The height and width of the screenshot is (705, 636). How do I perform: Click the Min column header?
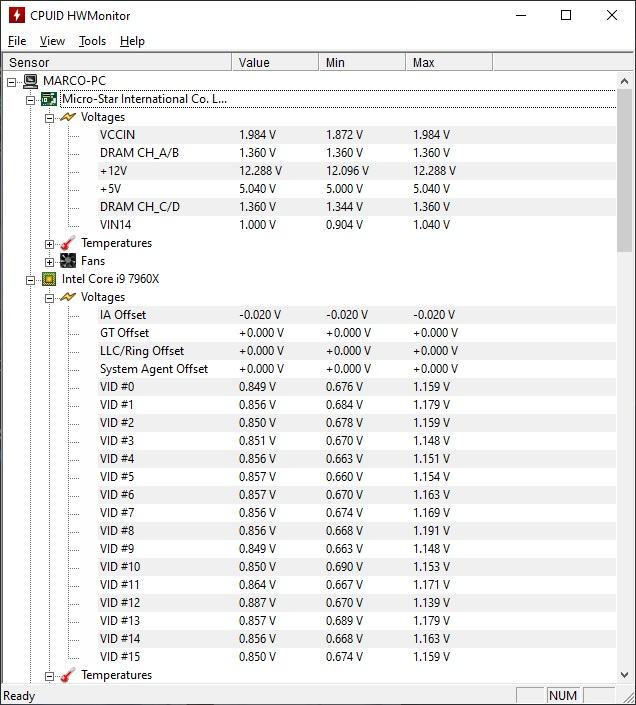coord(362,62)
